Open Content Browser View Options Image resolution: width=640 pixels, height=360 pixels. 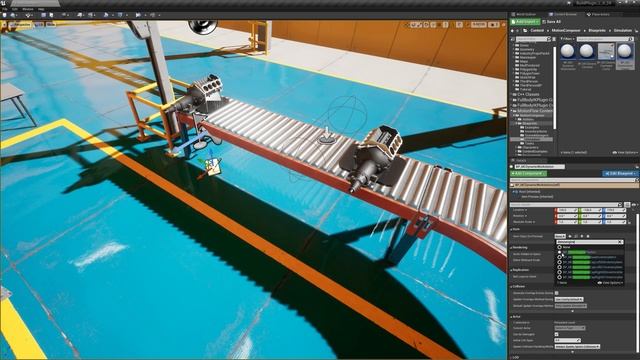[624, 152]
